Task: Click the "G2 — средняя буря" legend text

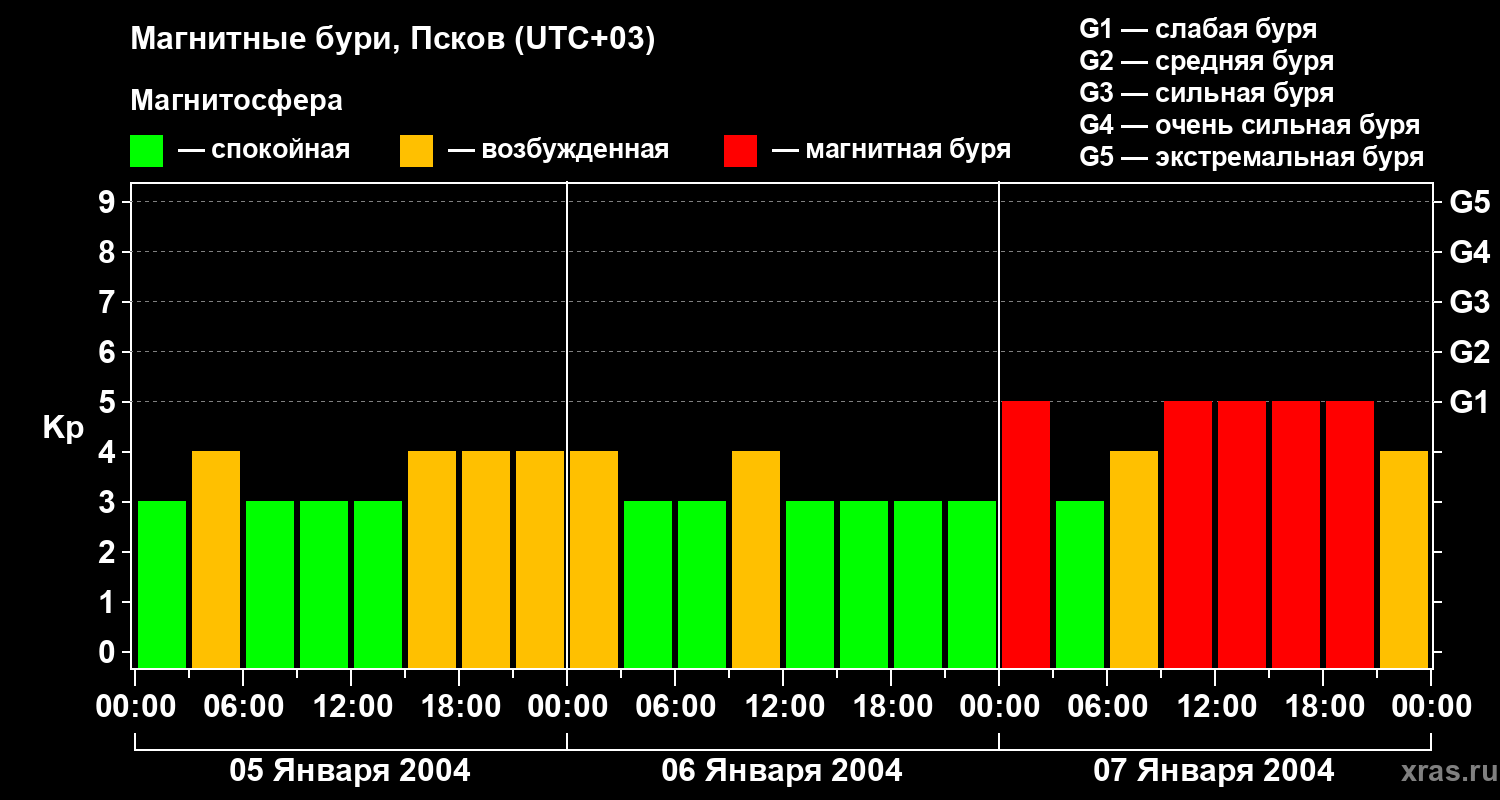Action: point(1206,61)
